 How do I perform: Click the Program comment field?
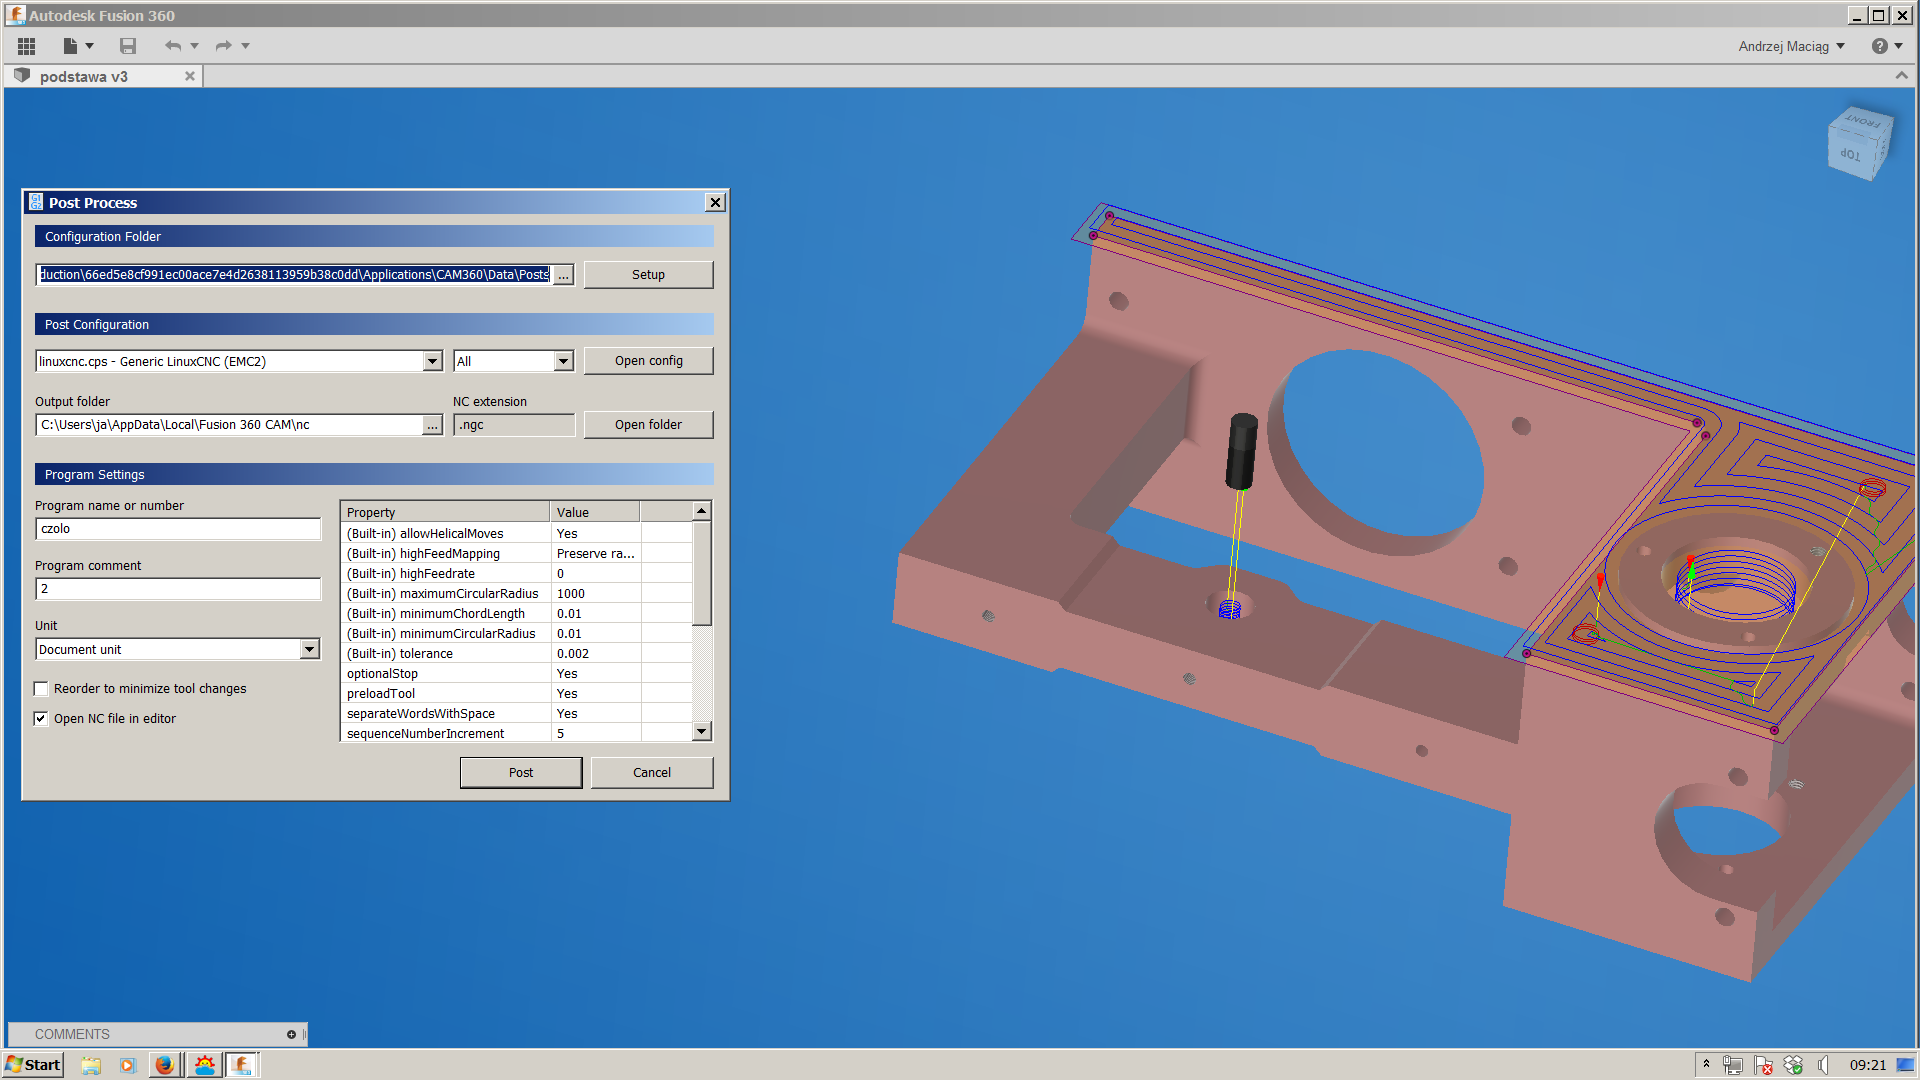pyautogui.click(x=178, y=589)
